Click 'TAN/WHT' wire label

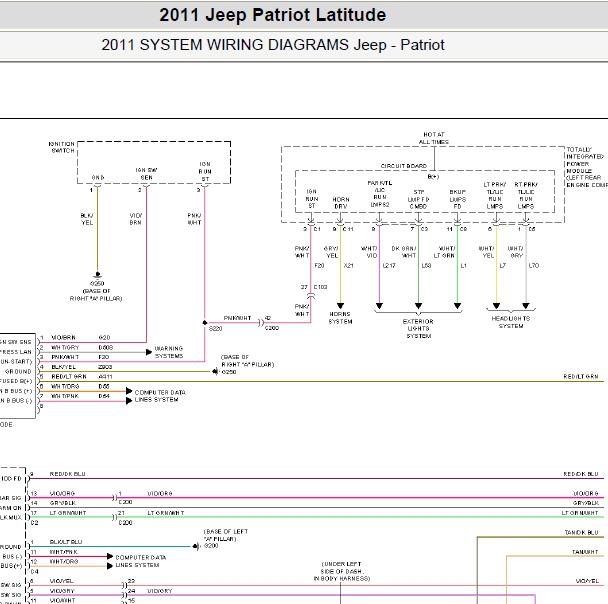click(x=585, y=552)
